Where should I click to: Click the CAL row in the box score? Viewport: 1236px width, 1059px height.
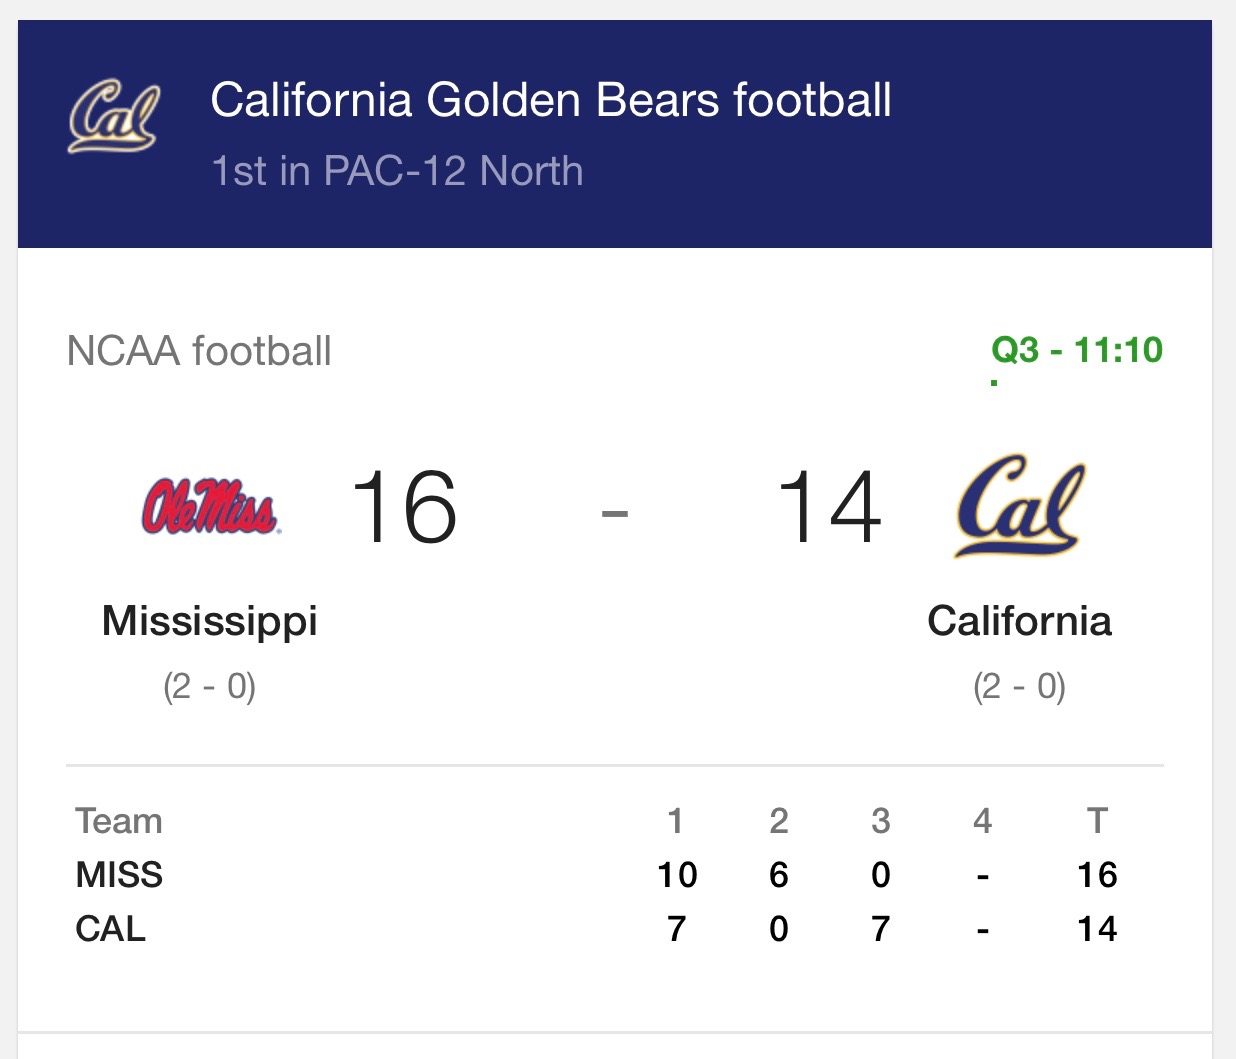[x=110, y=929]
